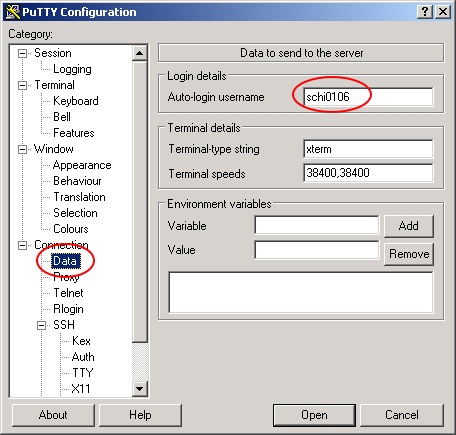Open the Auth category under SSH

click(83, 357)
